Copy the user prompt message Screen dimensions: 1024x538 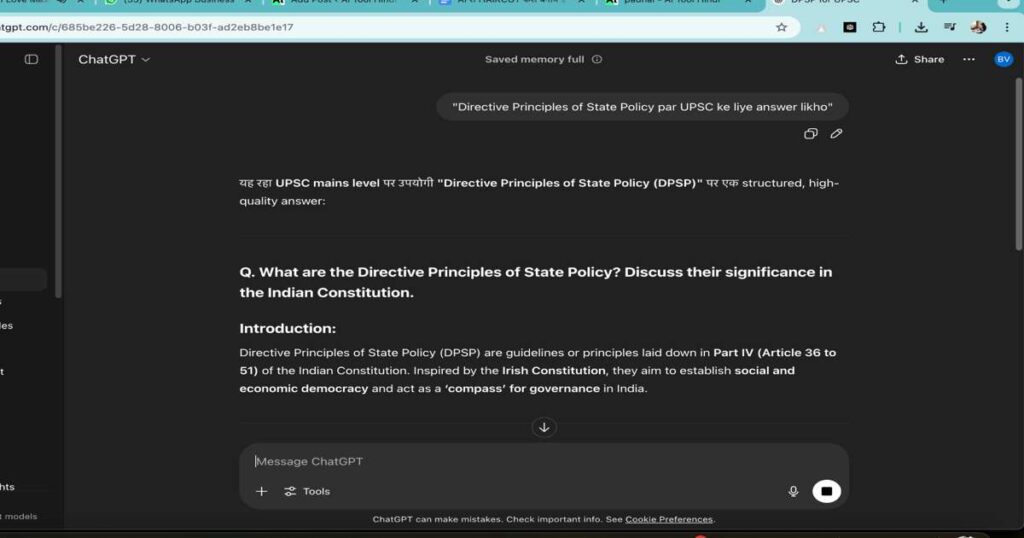(810, 134)
